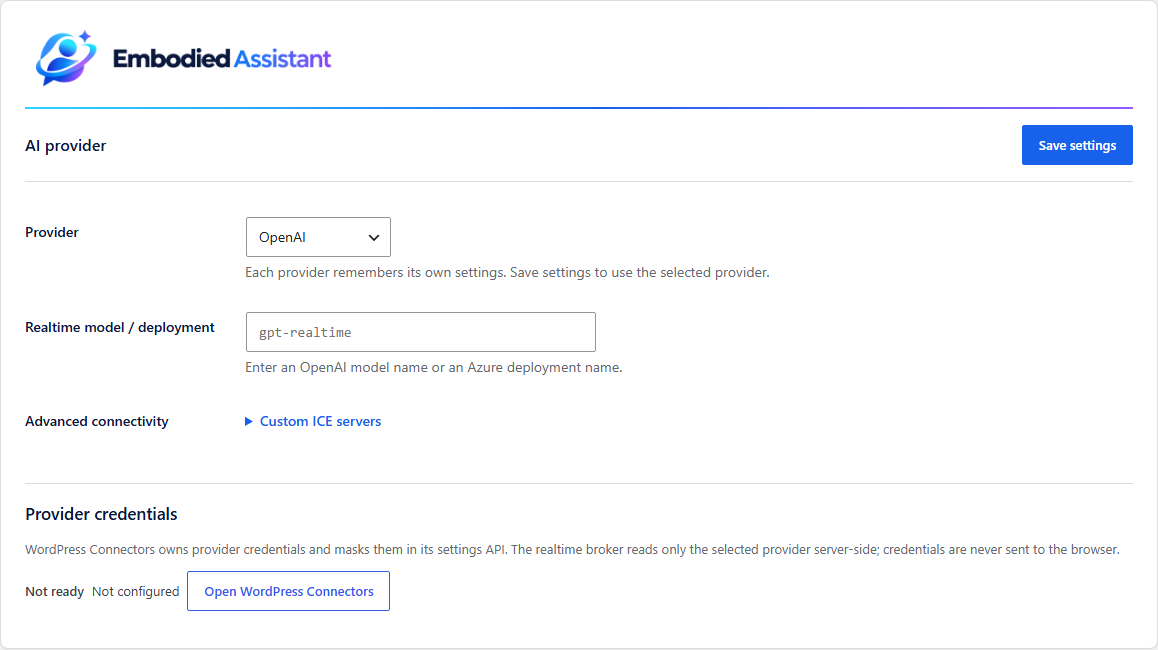Click the hint 'Enter an OpenAI model name'
This screenshot has width=1158, height=650.
click(434, 367)
